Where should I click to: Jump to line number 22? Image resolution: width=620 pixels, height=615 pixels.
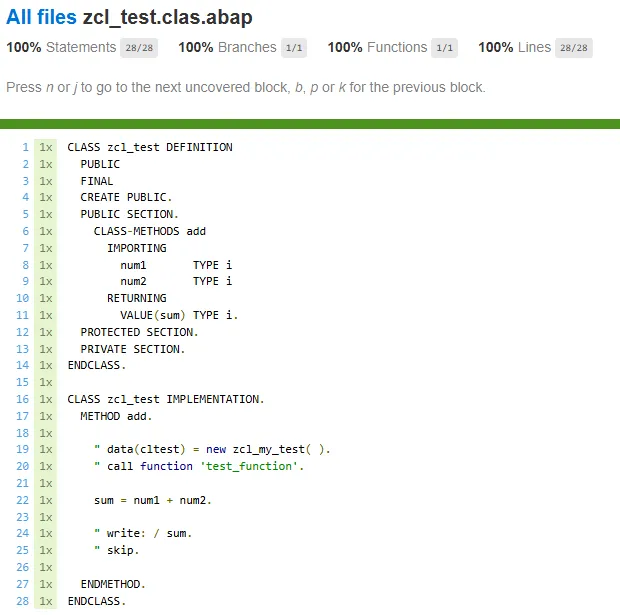(x=23, y=500)
